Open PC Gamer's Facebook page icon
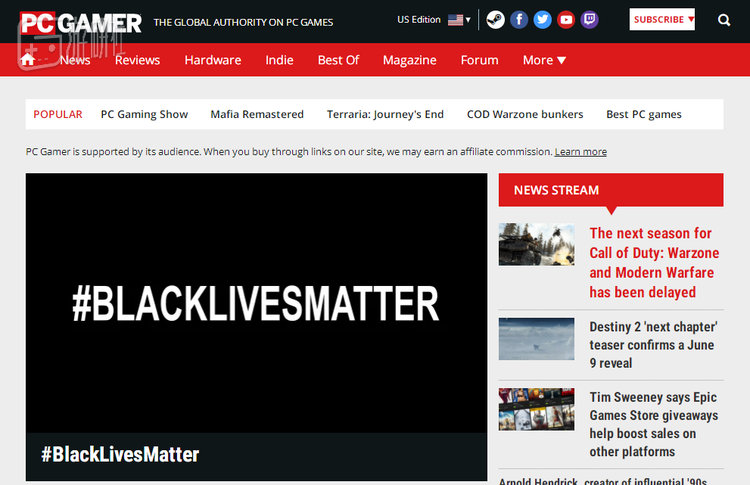This screenshot has width=750, height=485. (x=519, y=20)
